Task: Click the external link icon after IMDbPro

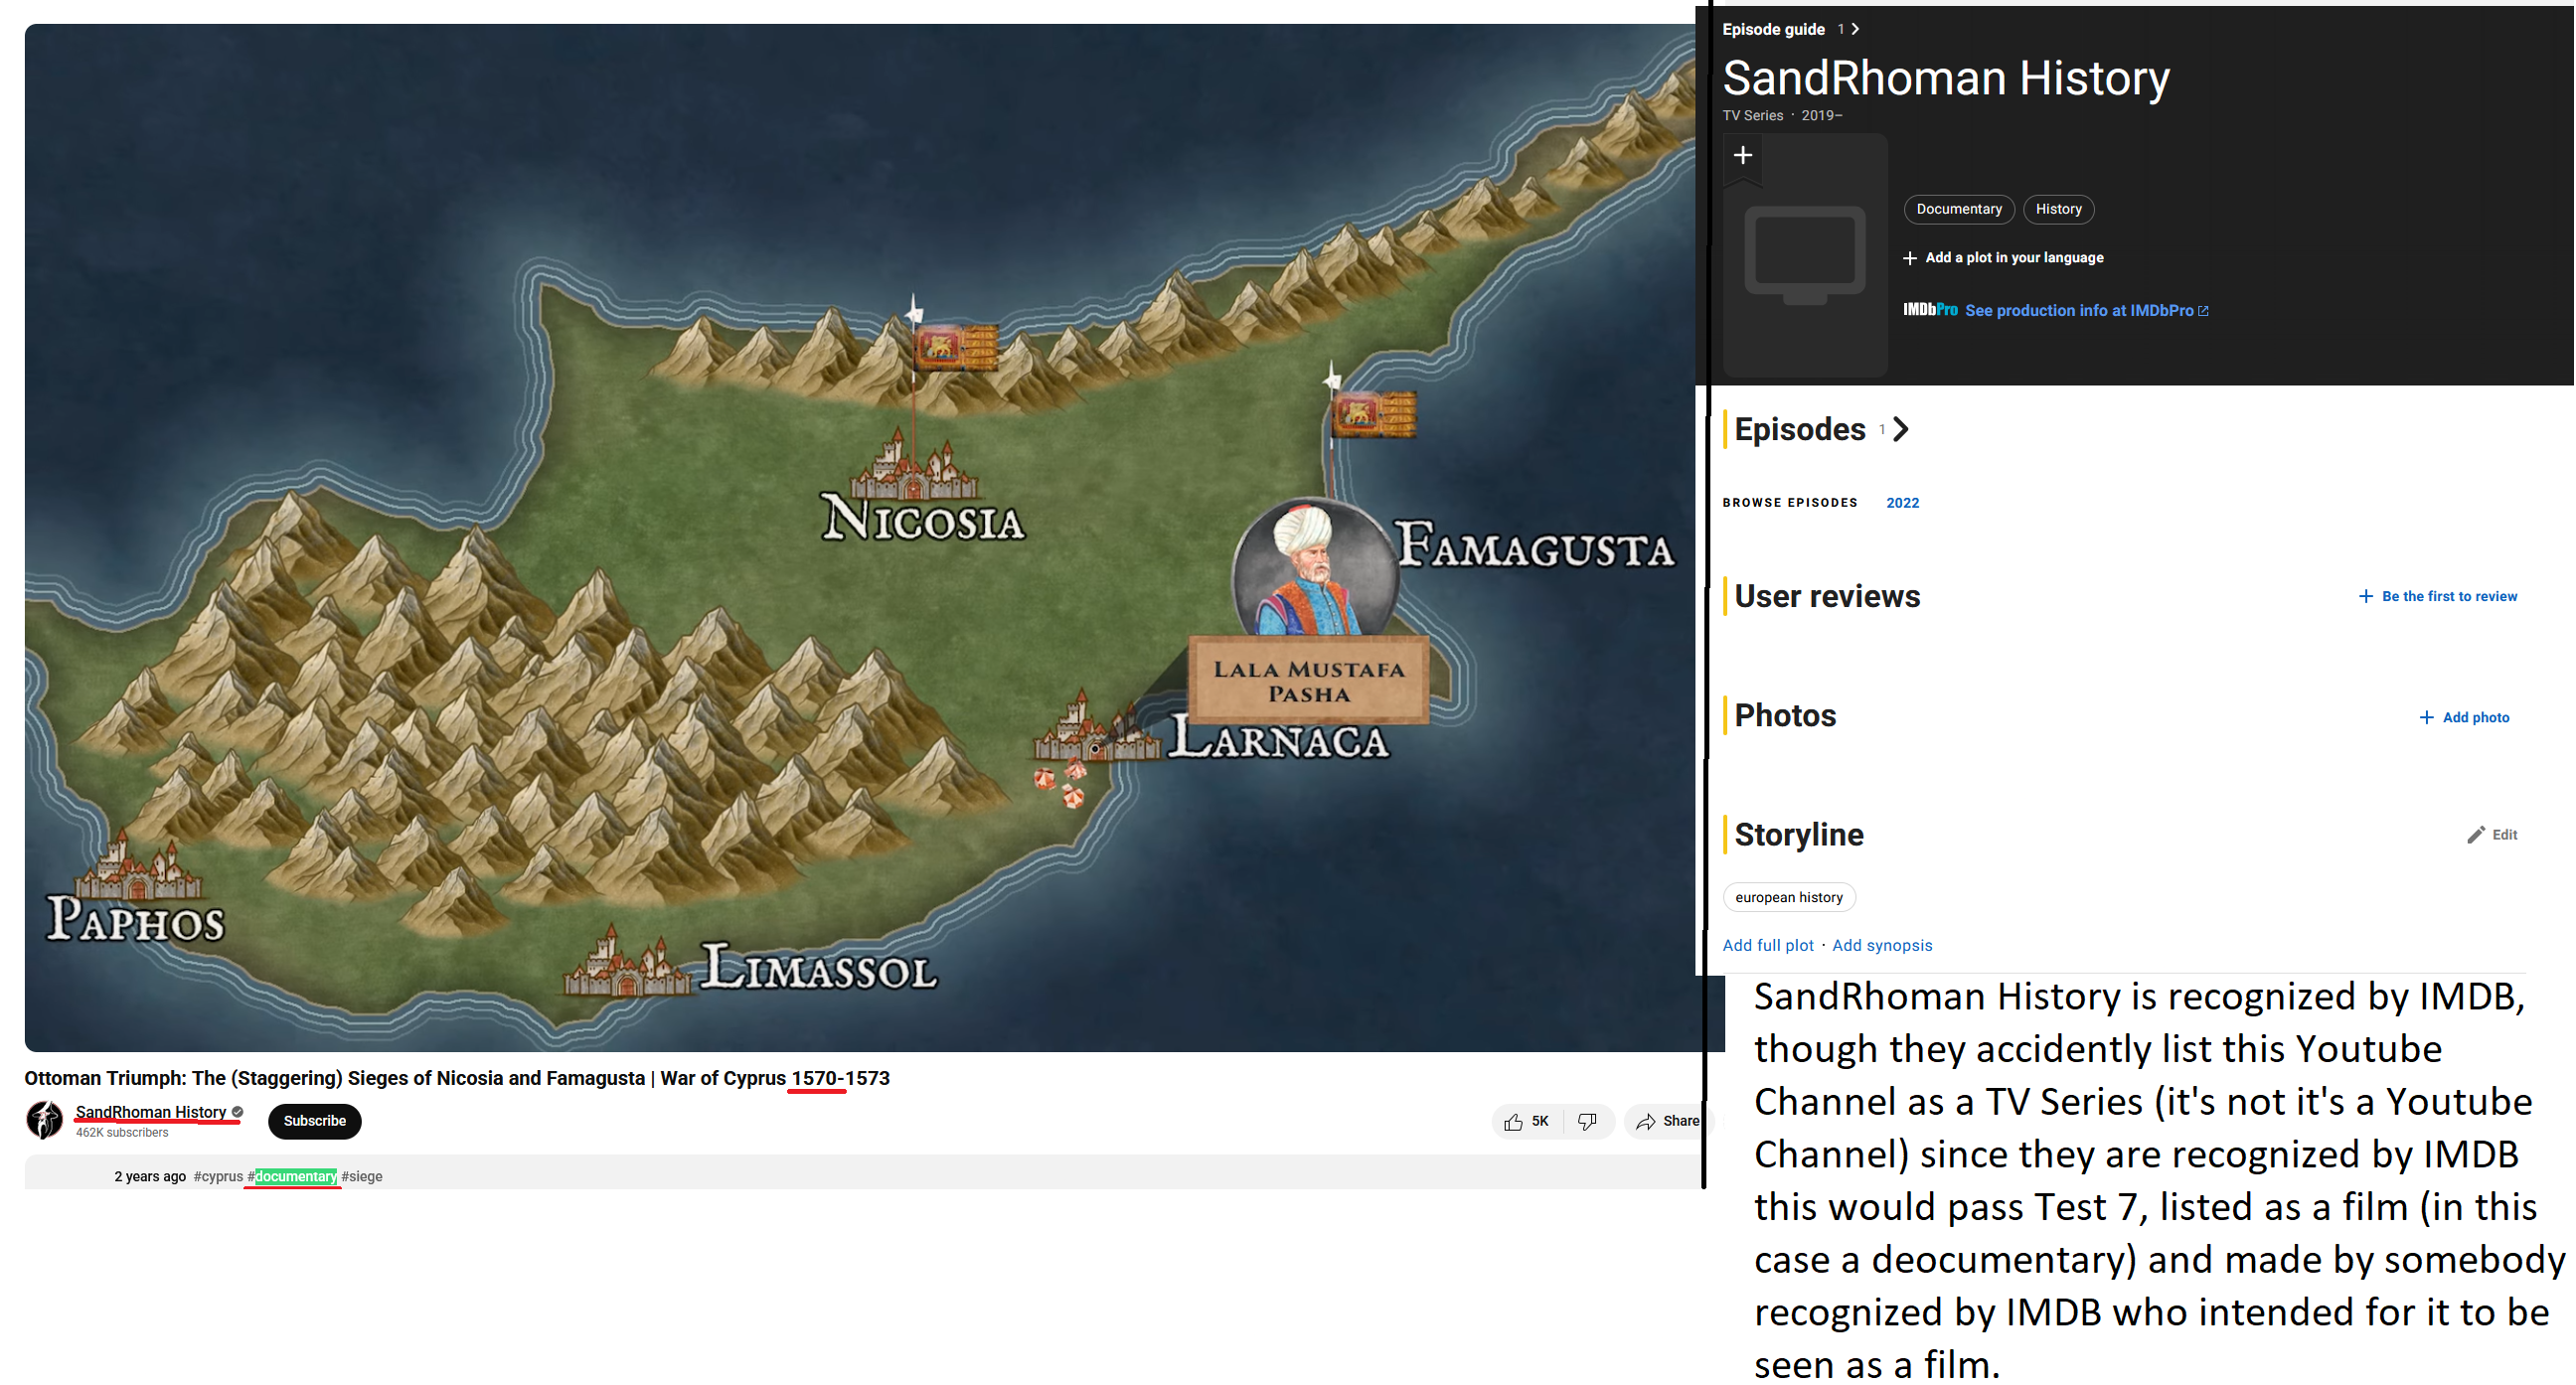Action: click(x=2203, y=311)
